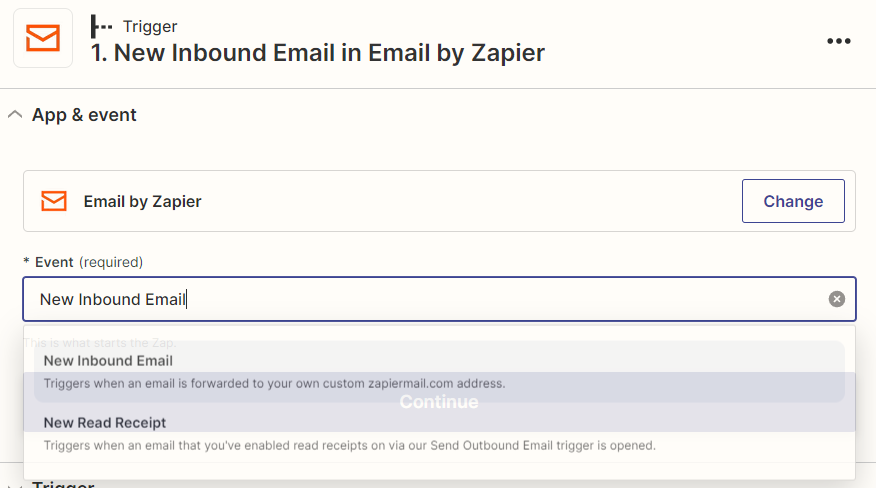This screenshot has height=488, width=876.
Task: Choose the New Read Receipt dropdown option
Action: (105, 423)
